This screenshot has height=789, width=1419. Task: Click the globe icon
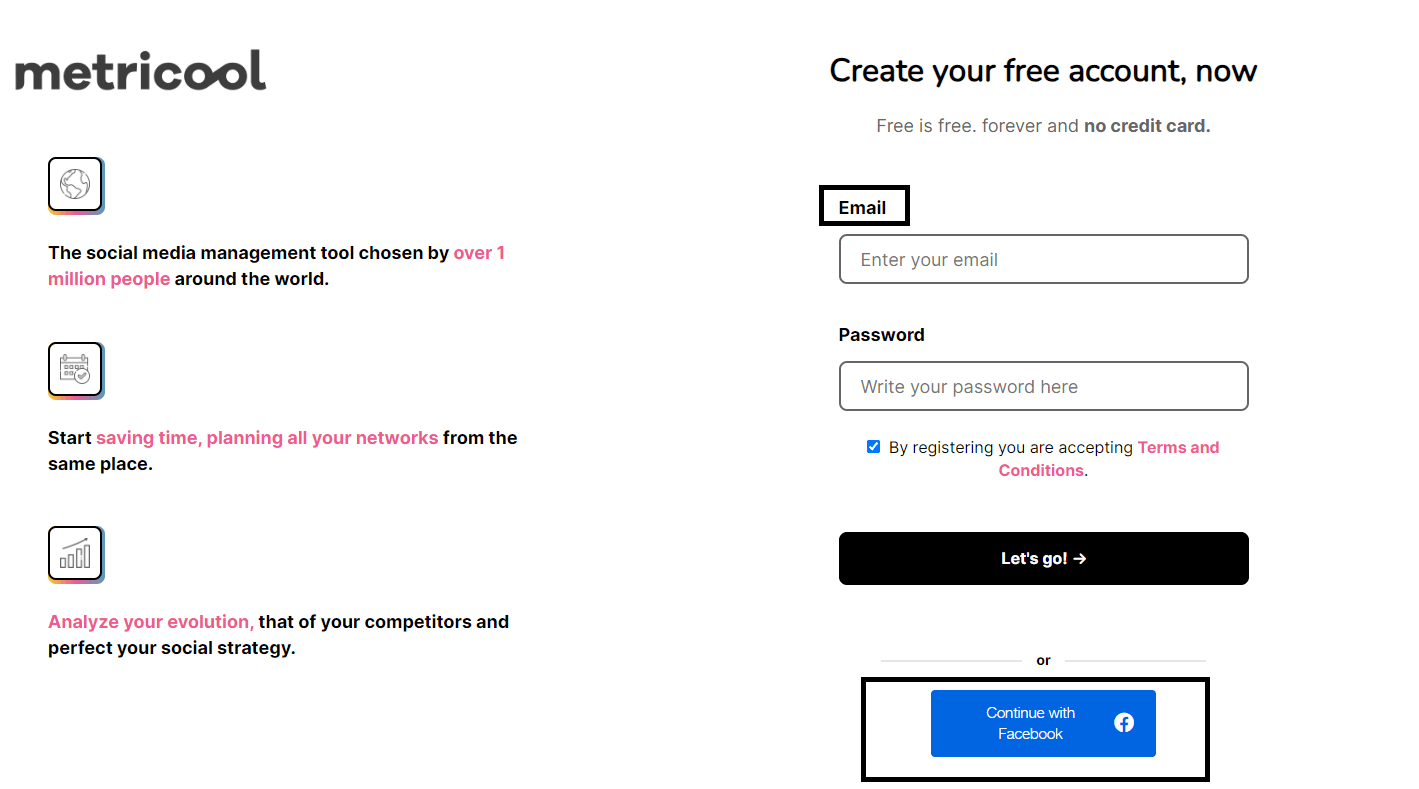(x=75, y=184)
